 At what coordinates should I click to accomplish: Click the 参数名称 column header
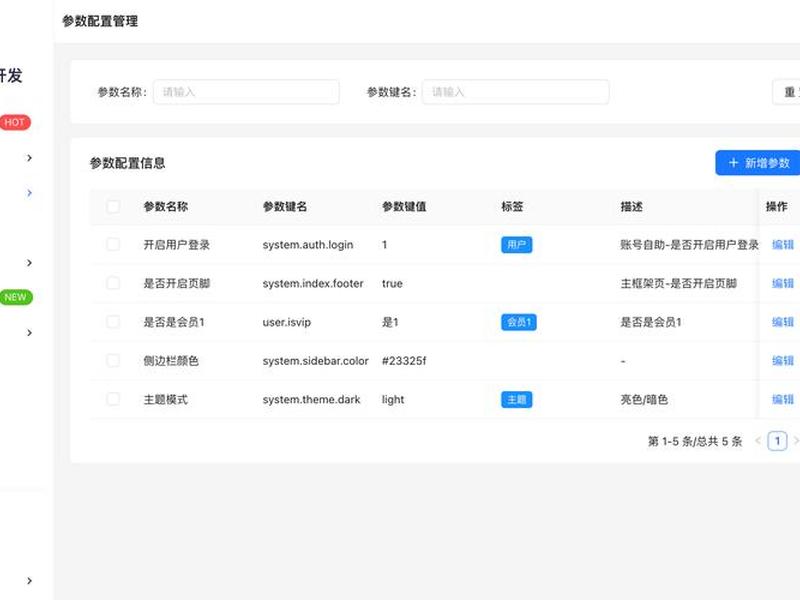166,207
